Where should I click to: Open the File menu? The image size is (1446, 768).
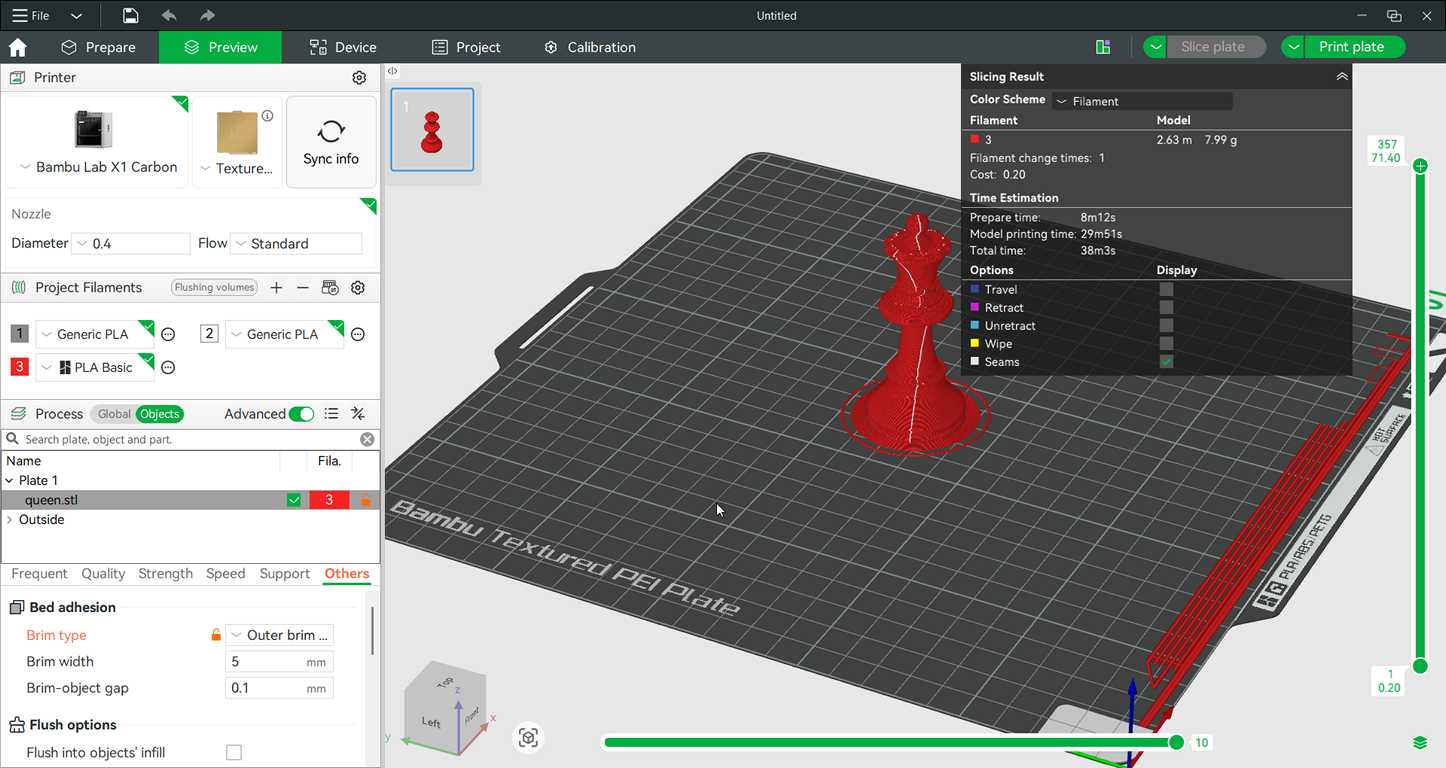pos(31,16)
